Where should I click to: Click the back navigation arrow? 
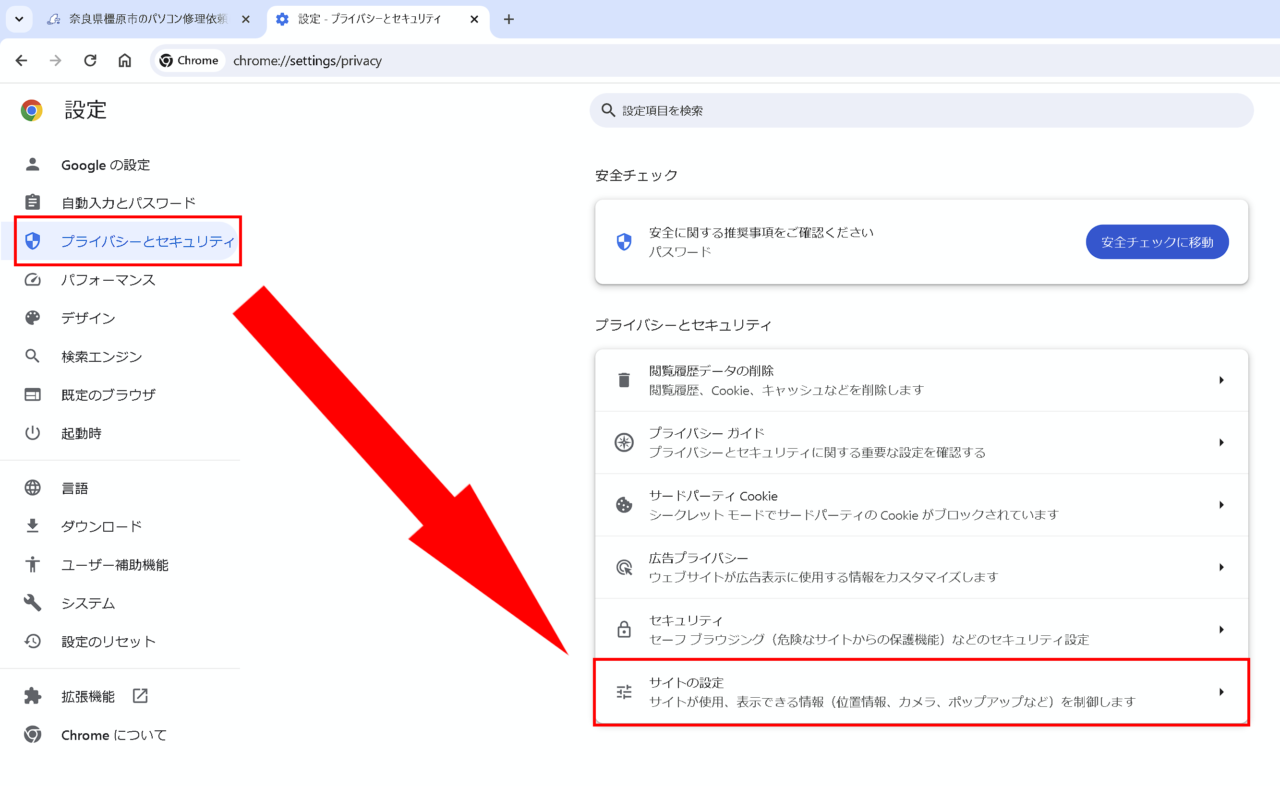(21, 60)
